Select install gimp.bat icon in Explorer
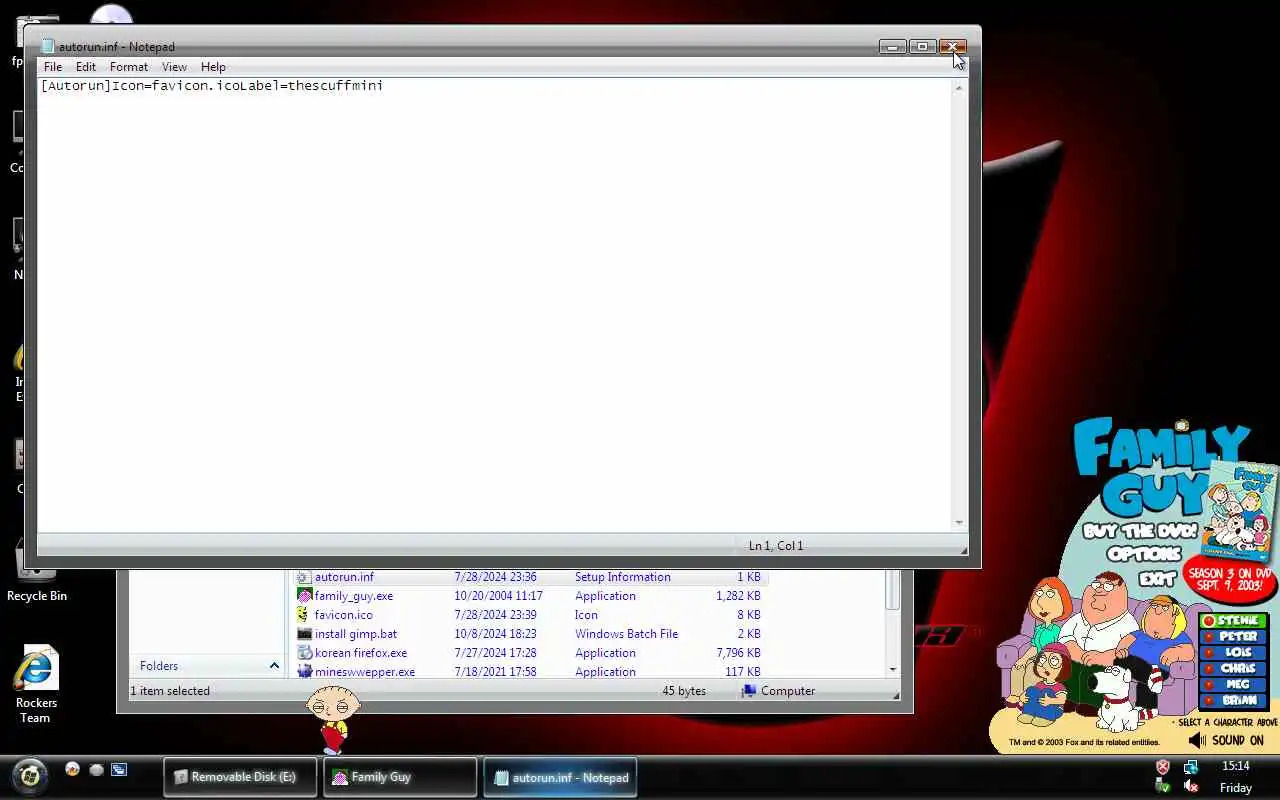Image resolution: width=1280 pixels, height=800 pixels. (304, 634)
